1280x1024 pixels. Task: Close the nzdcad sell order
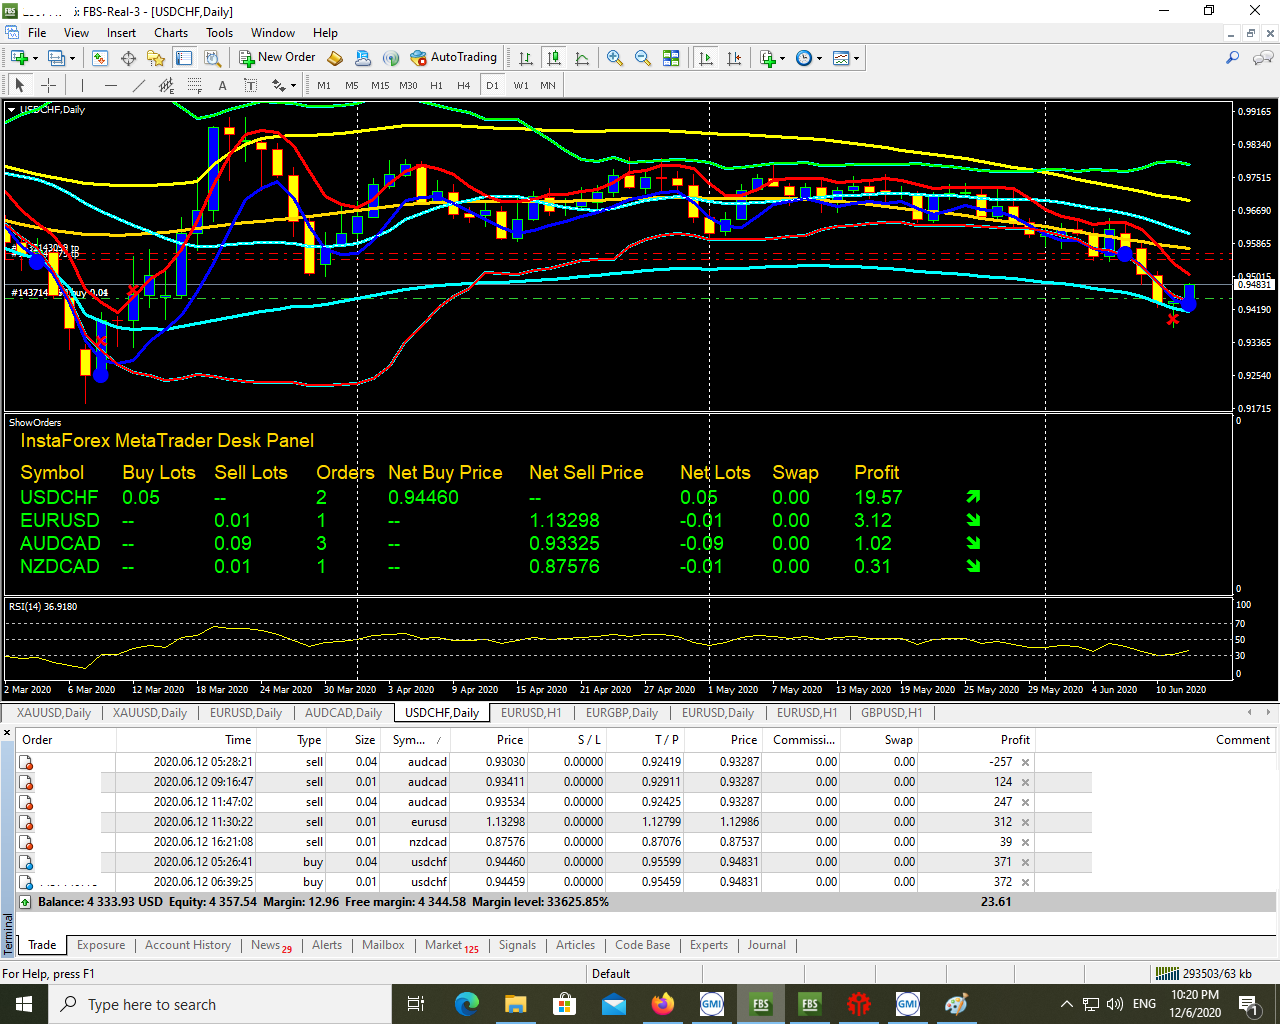[1025, 842]
